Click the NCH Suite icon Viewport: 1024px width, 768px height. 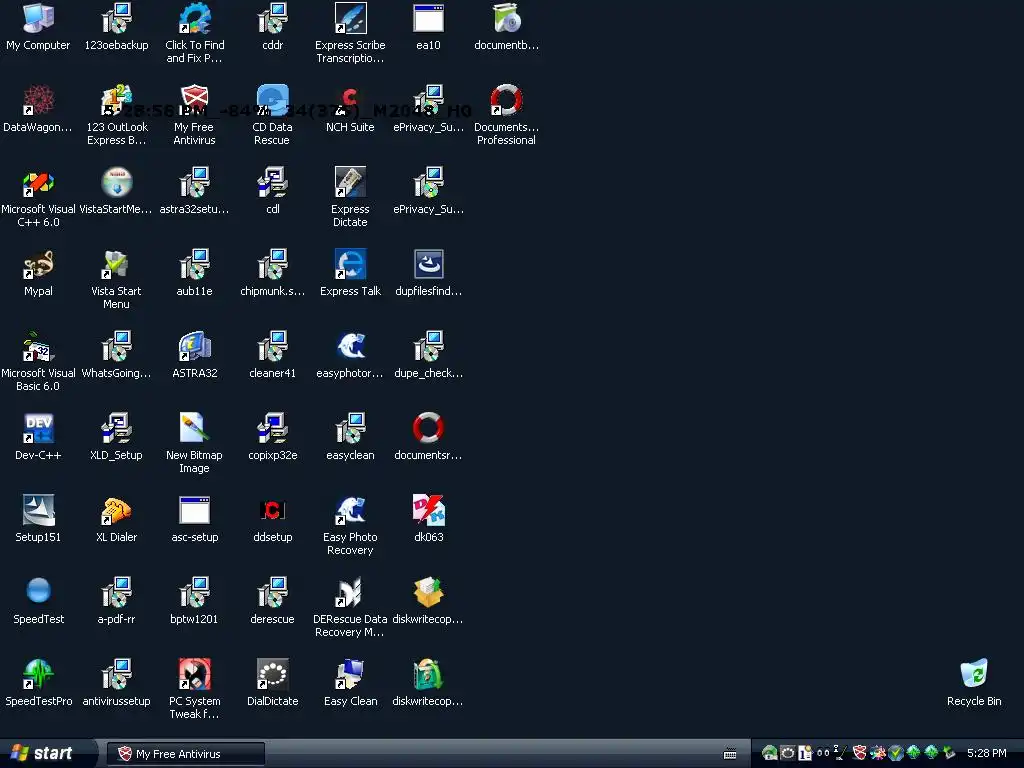click(350, 109)
